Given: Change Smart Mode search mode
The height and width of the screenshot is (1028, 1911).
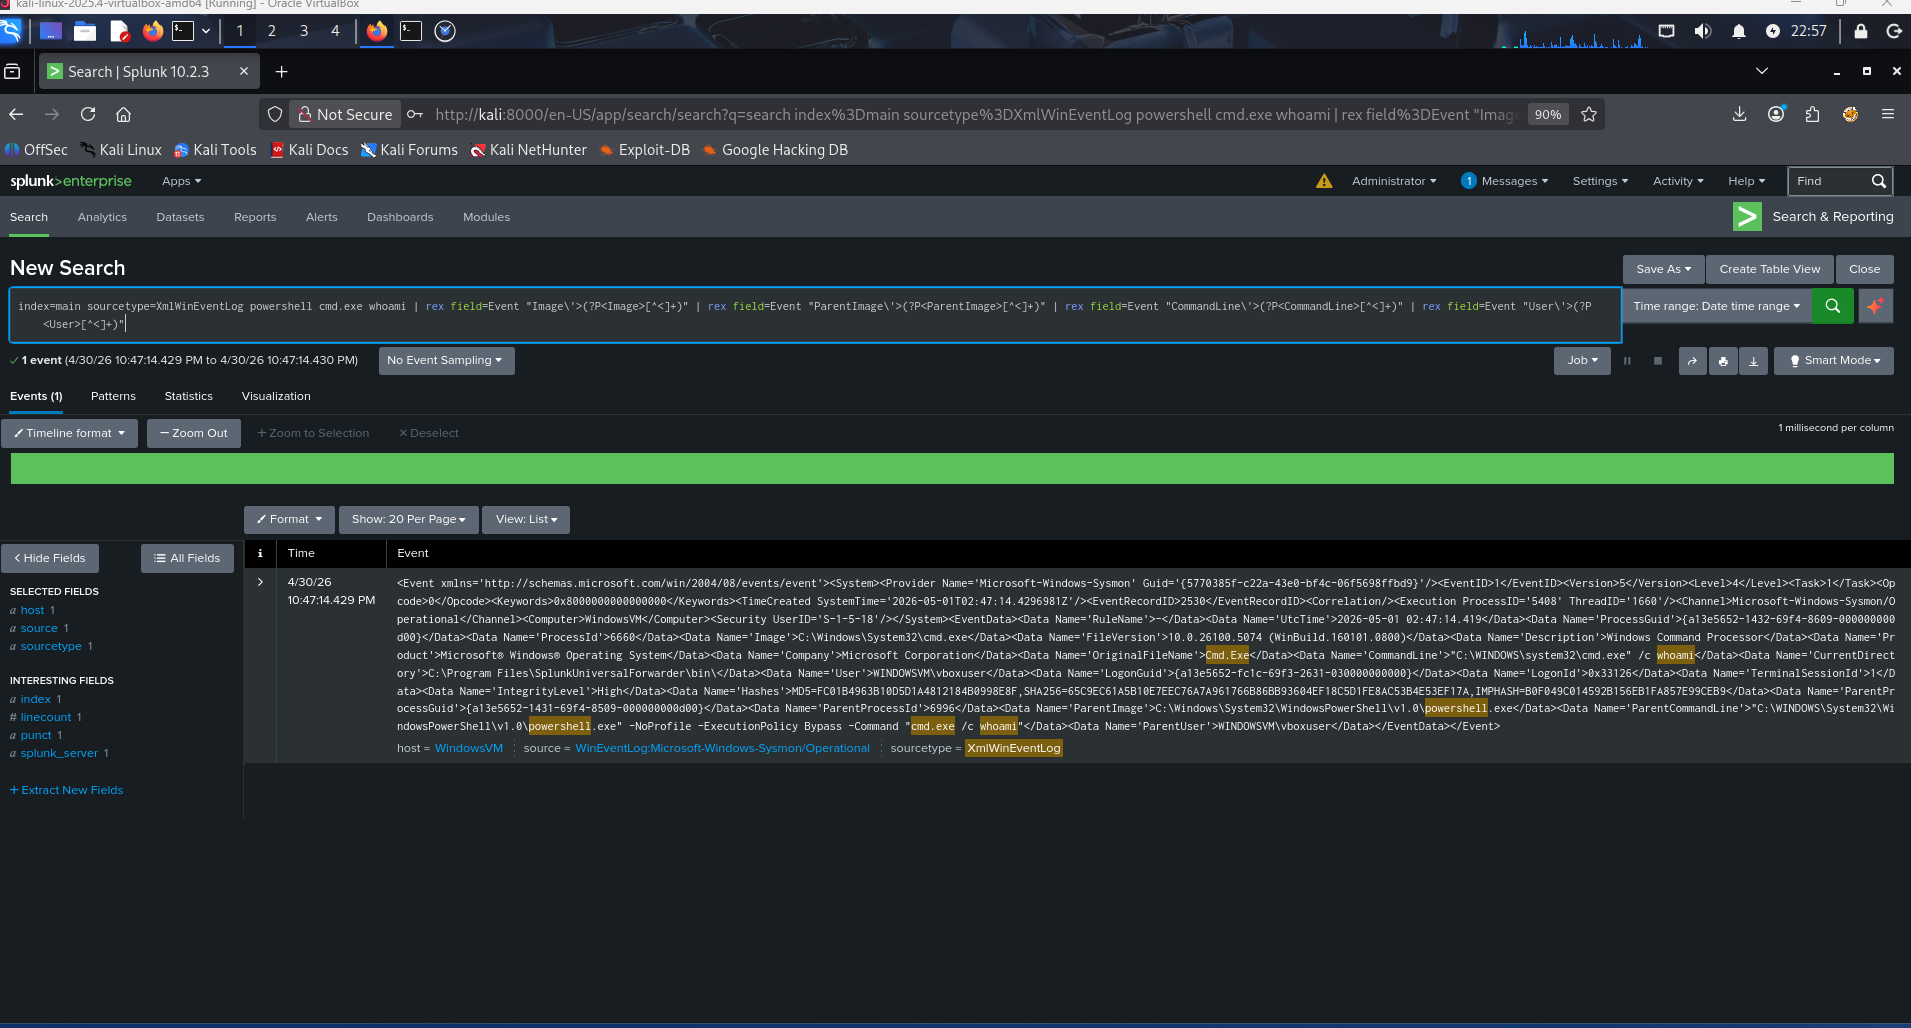Looking at the screenshot, I should click(1834, 361).
